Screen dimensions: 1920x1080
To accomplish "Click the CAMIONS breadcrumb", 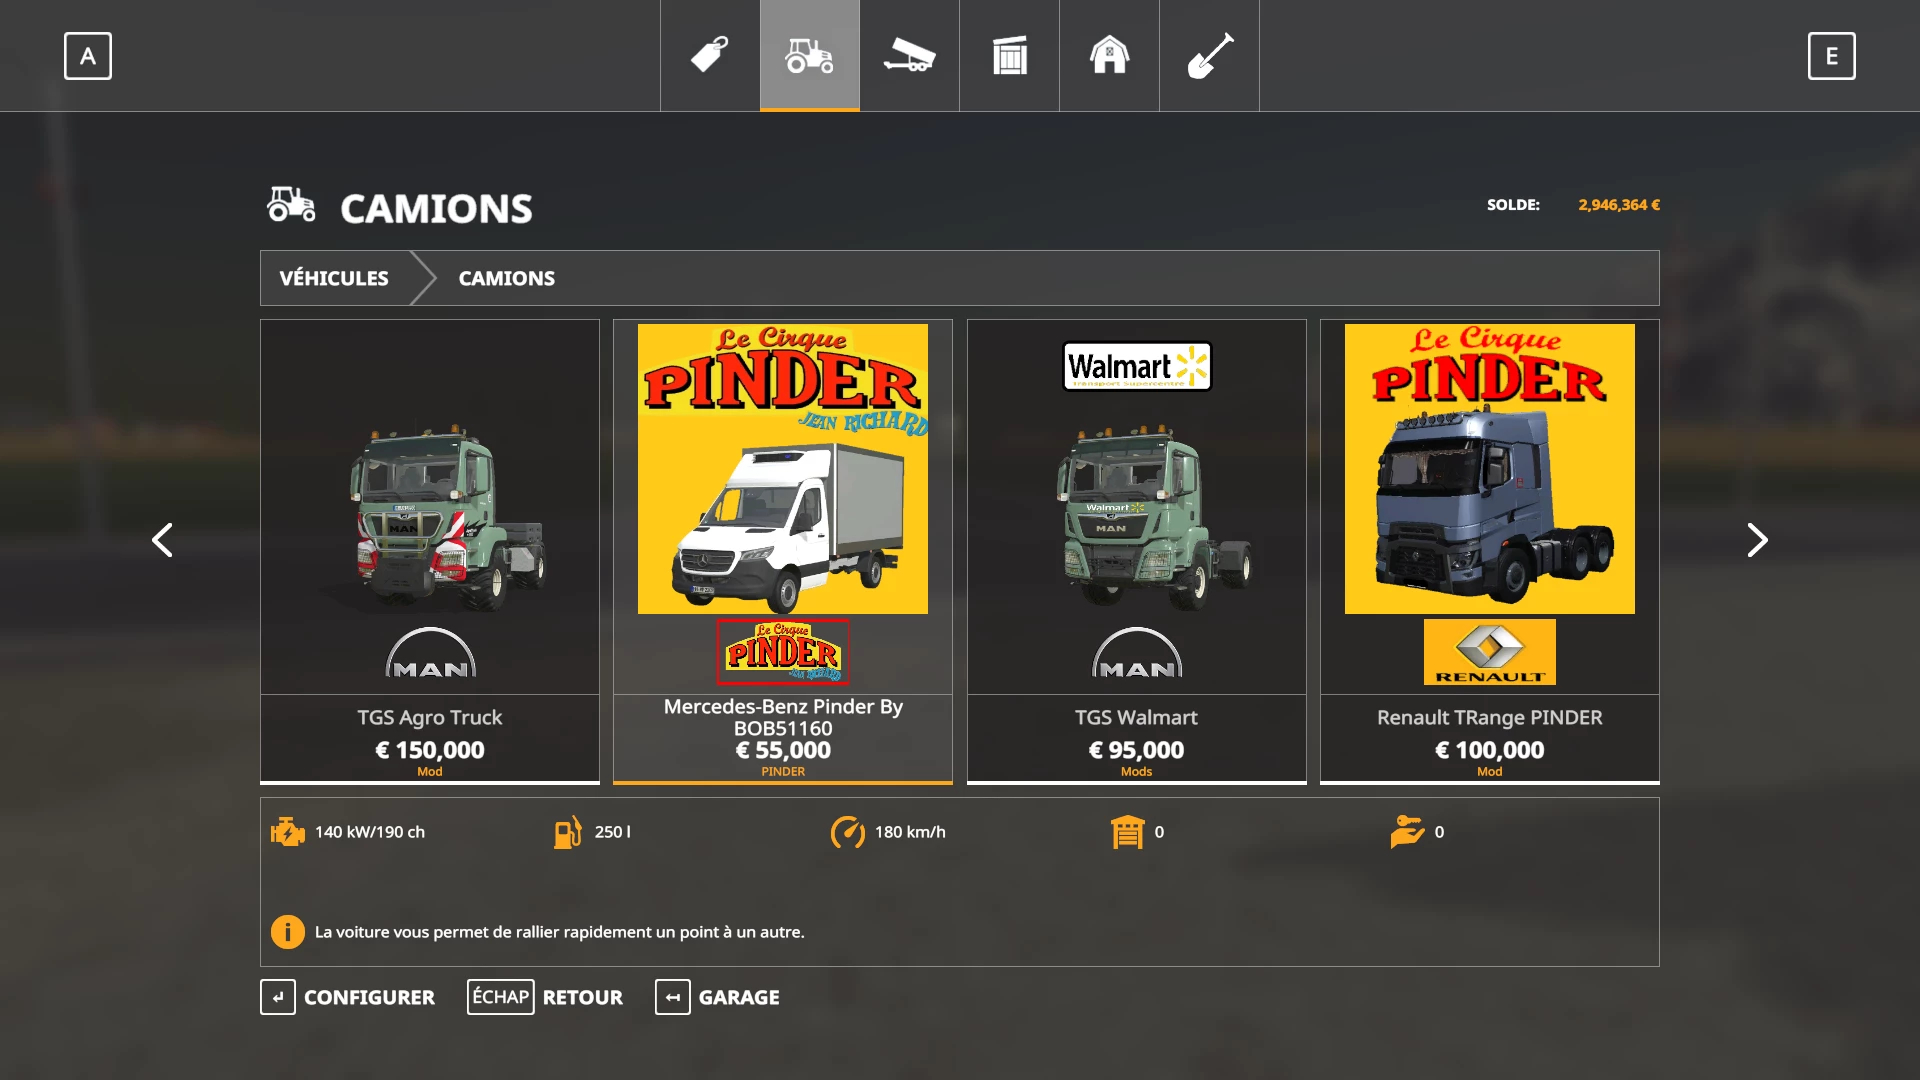I will (x=506, y=278).
